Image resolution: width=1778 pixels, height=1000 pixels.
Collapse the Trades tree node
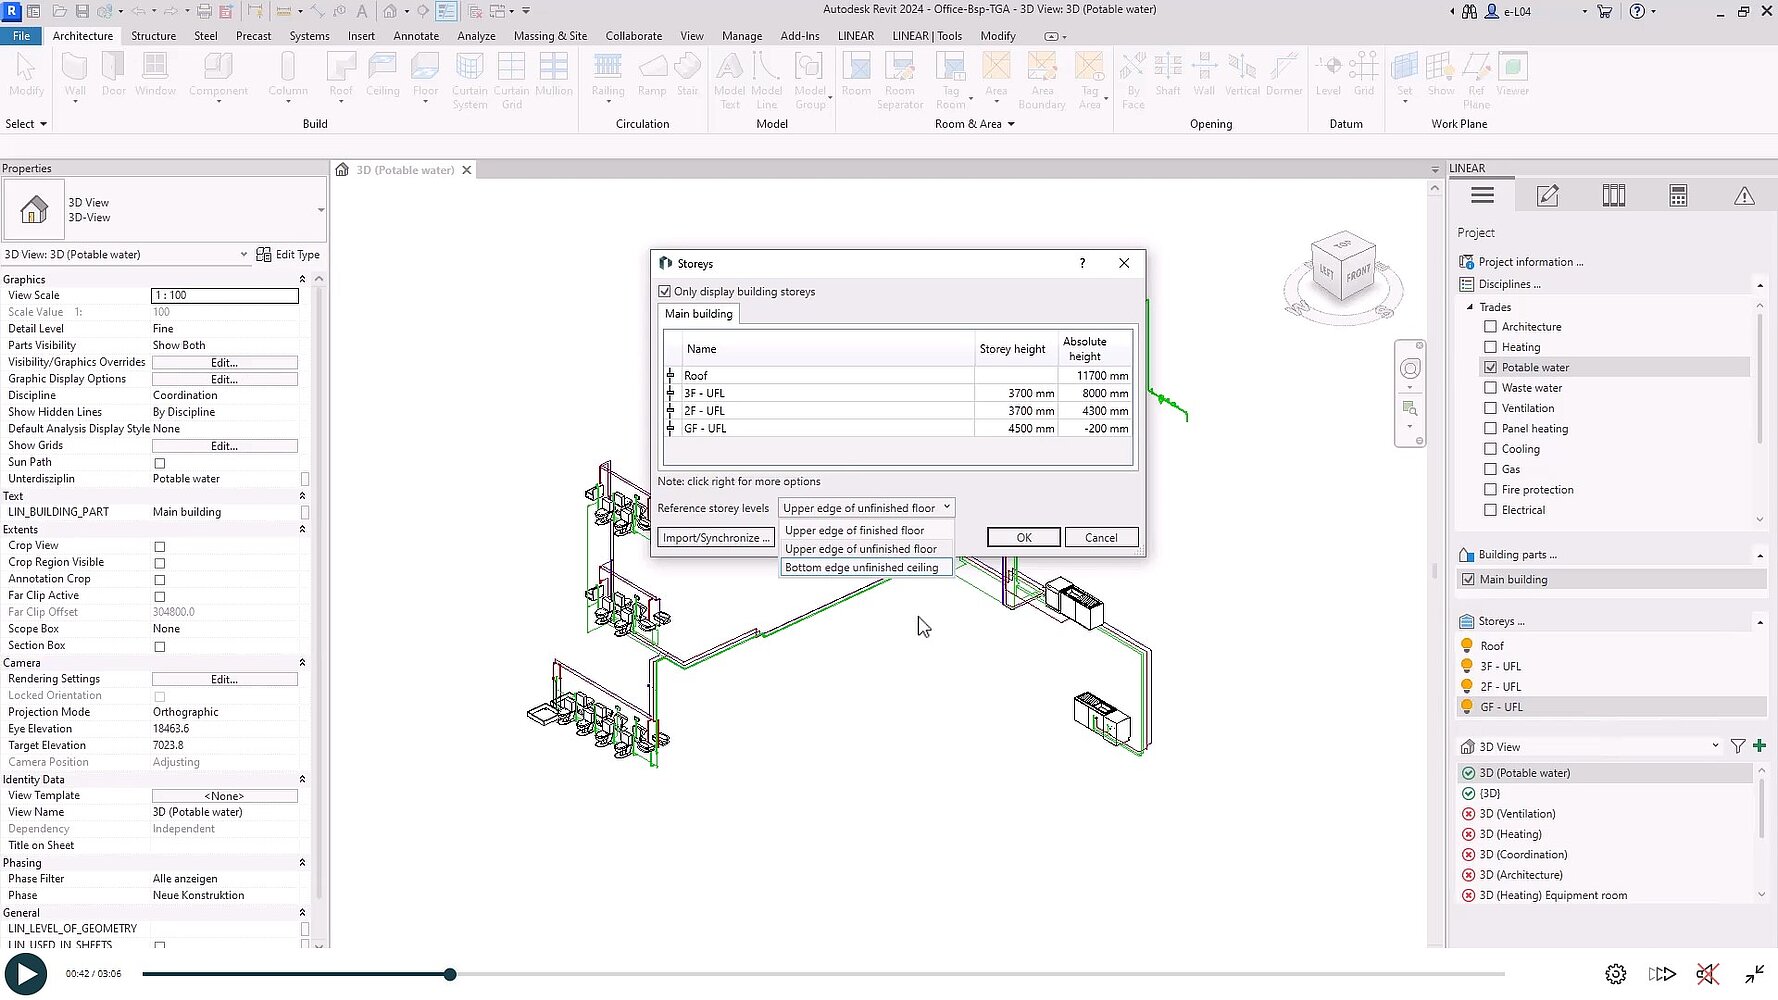coord(1469,307)
